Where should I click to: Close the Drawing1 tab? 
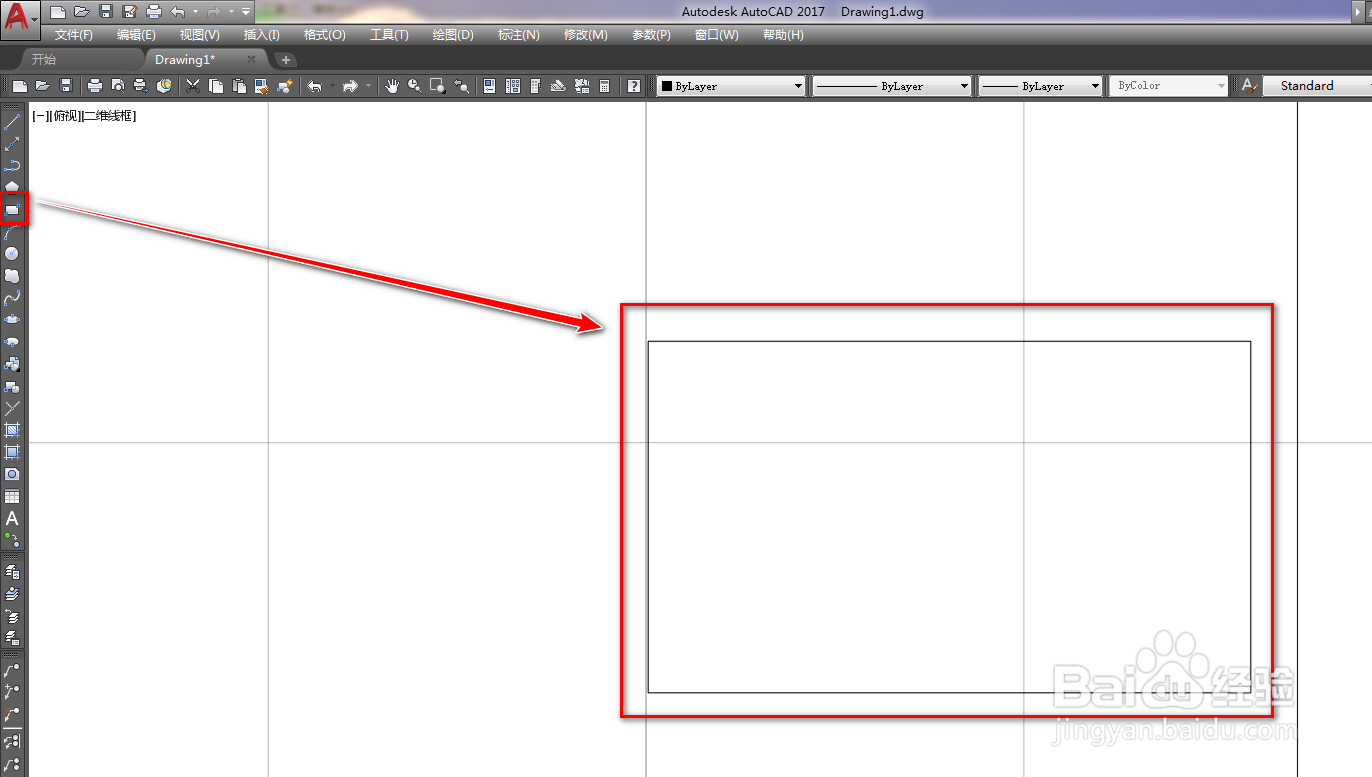coord(251,59)
